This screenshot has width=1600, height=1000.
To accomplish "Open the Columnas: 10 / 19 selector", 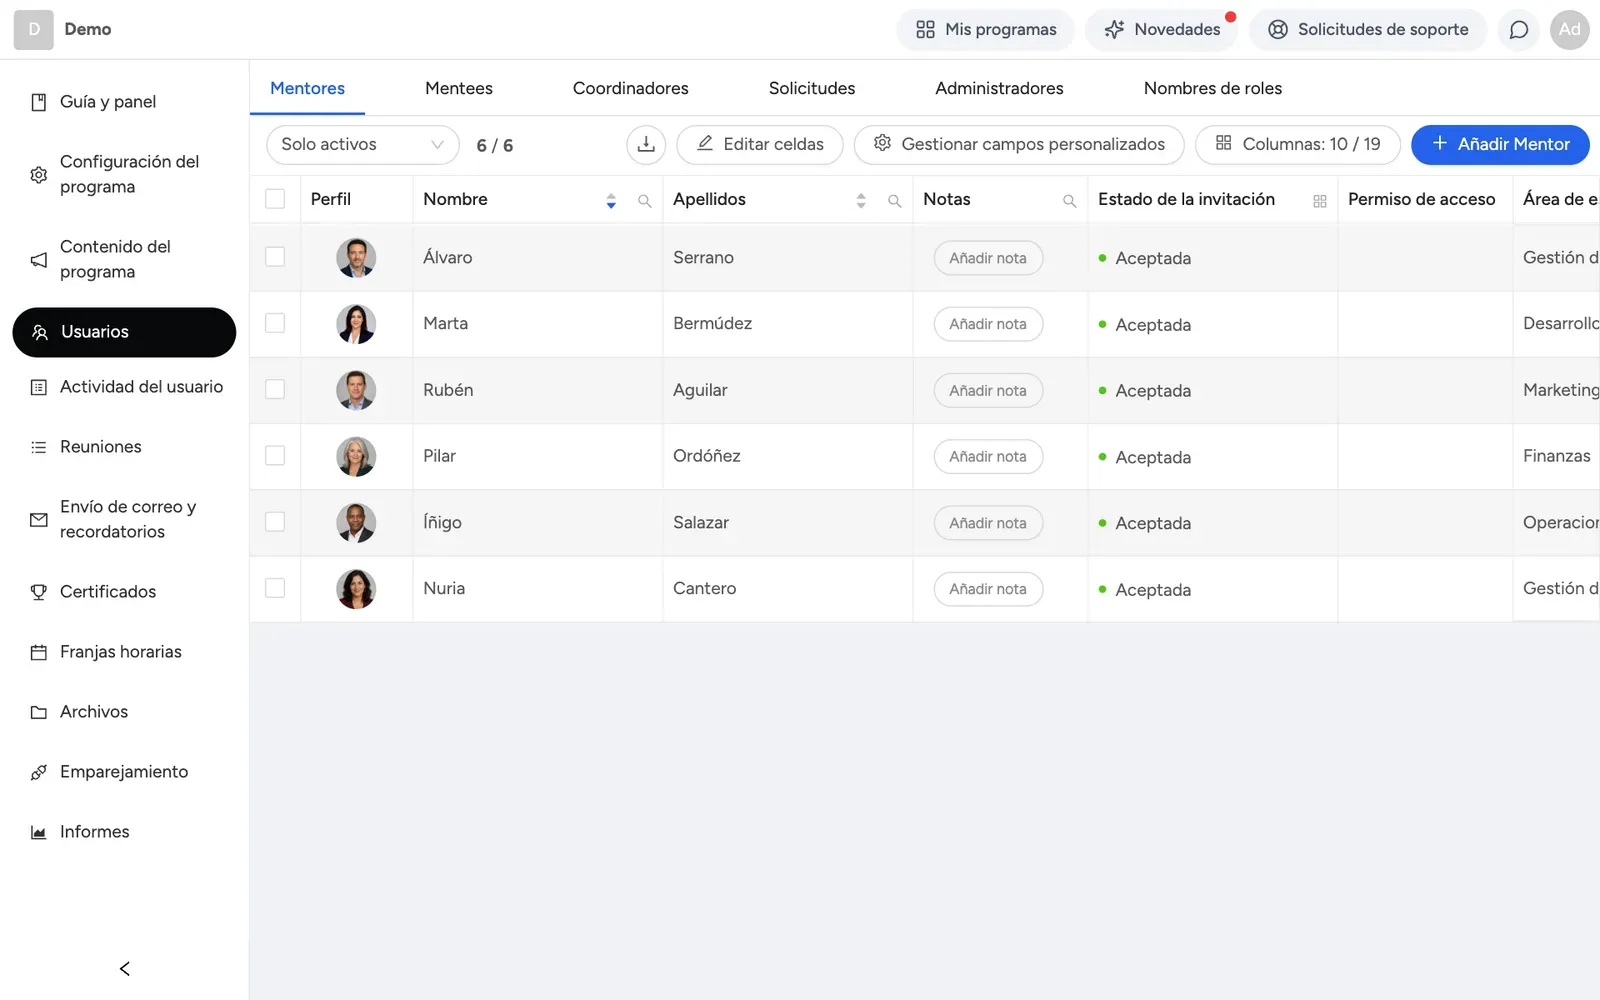I will 1298,144.
